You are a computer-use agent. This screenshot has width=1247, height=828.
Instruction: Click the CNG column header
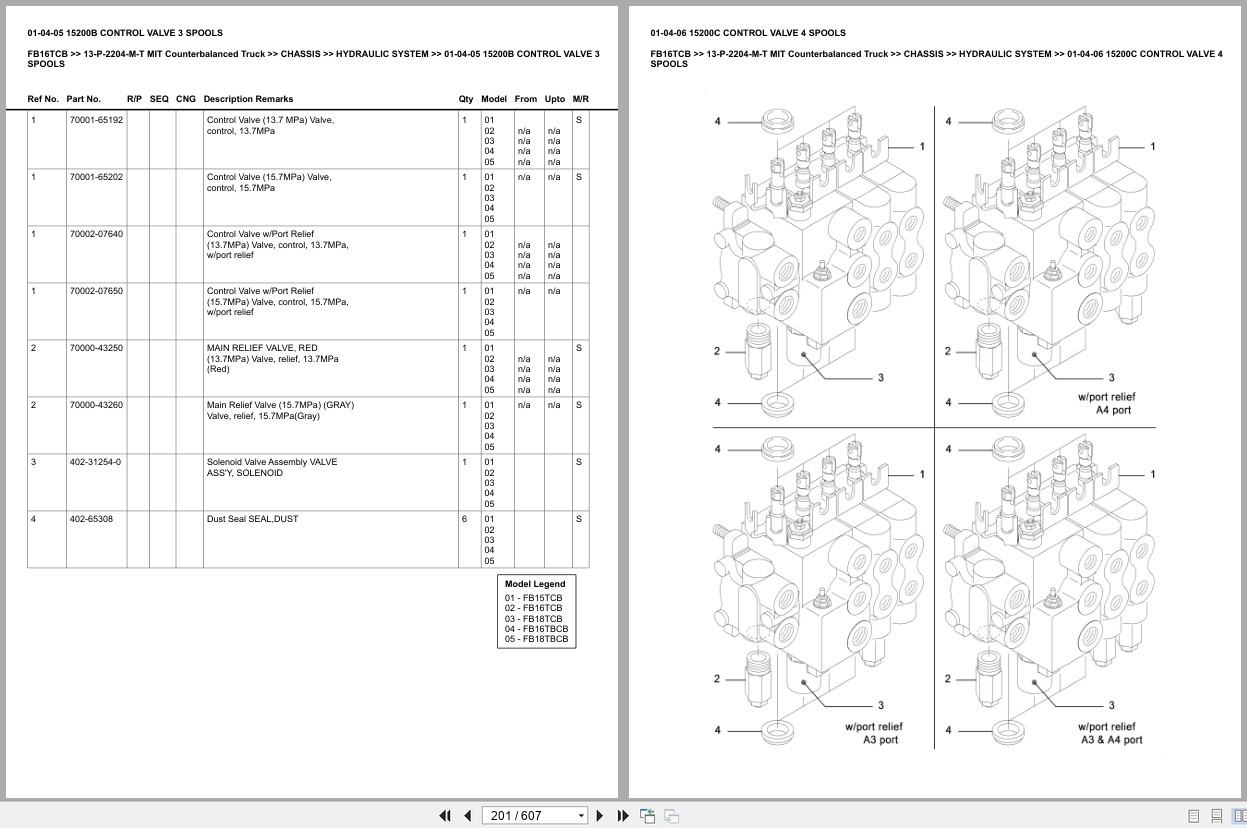pyautogui.click(x=186, y=99)
